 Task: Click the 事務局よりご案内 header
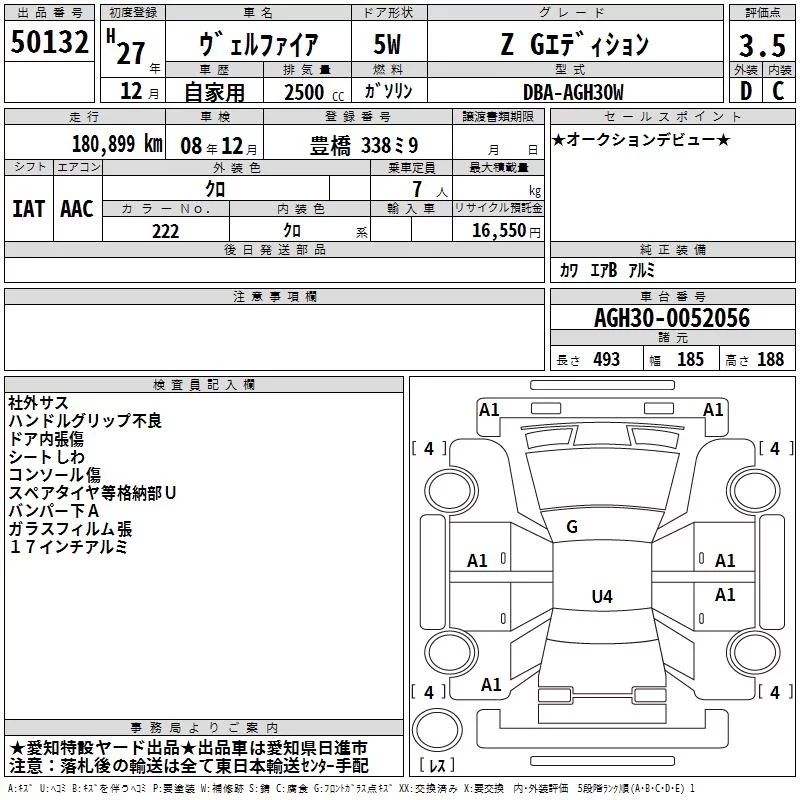click(x=204, y=728)
